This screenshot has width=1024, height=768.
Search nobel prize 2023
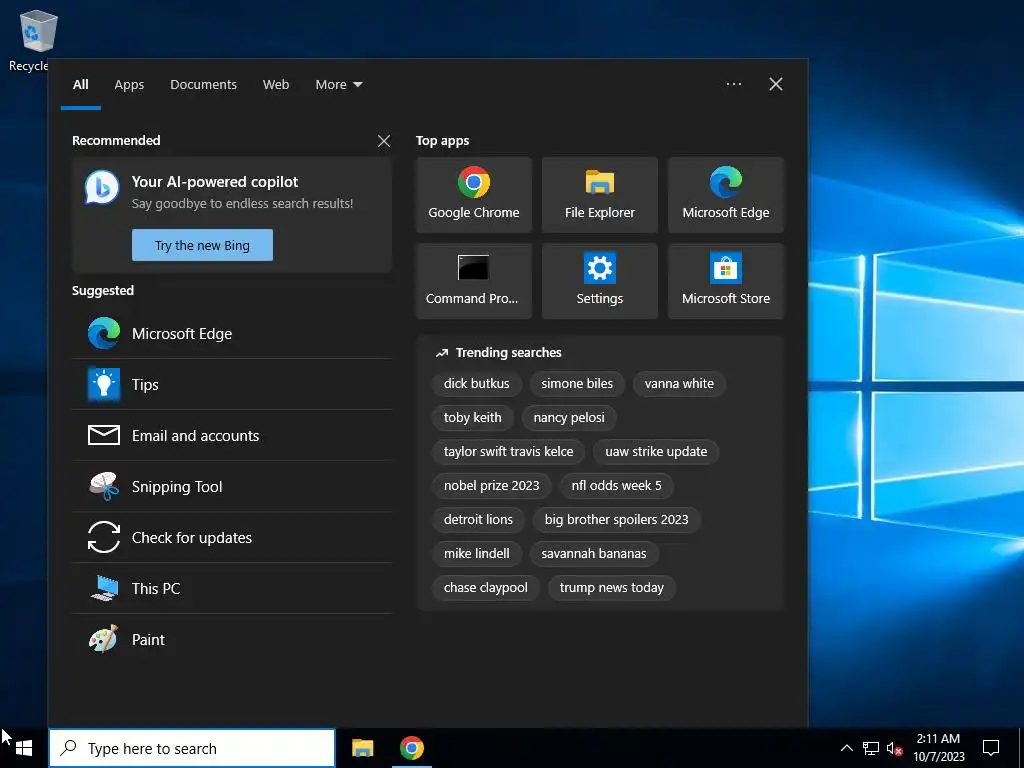(x=491, y=485)
